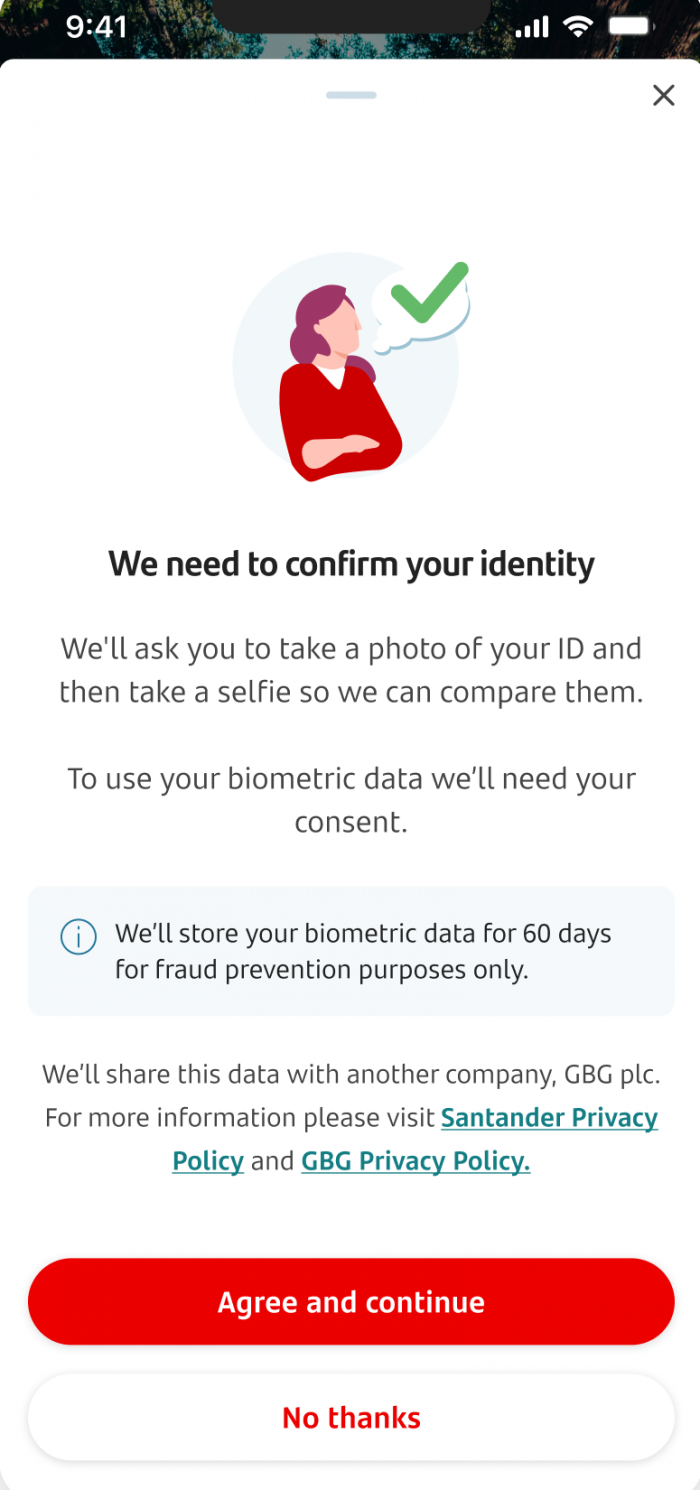Open the GBG Privacy Policy link
This screenshot has height=1490, width=700.
tap(415, 1161)
